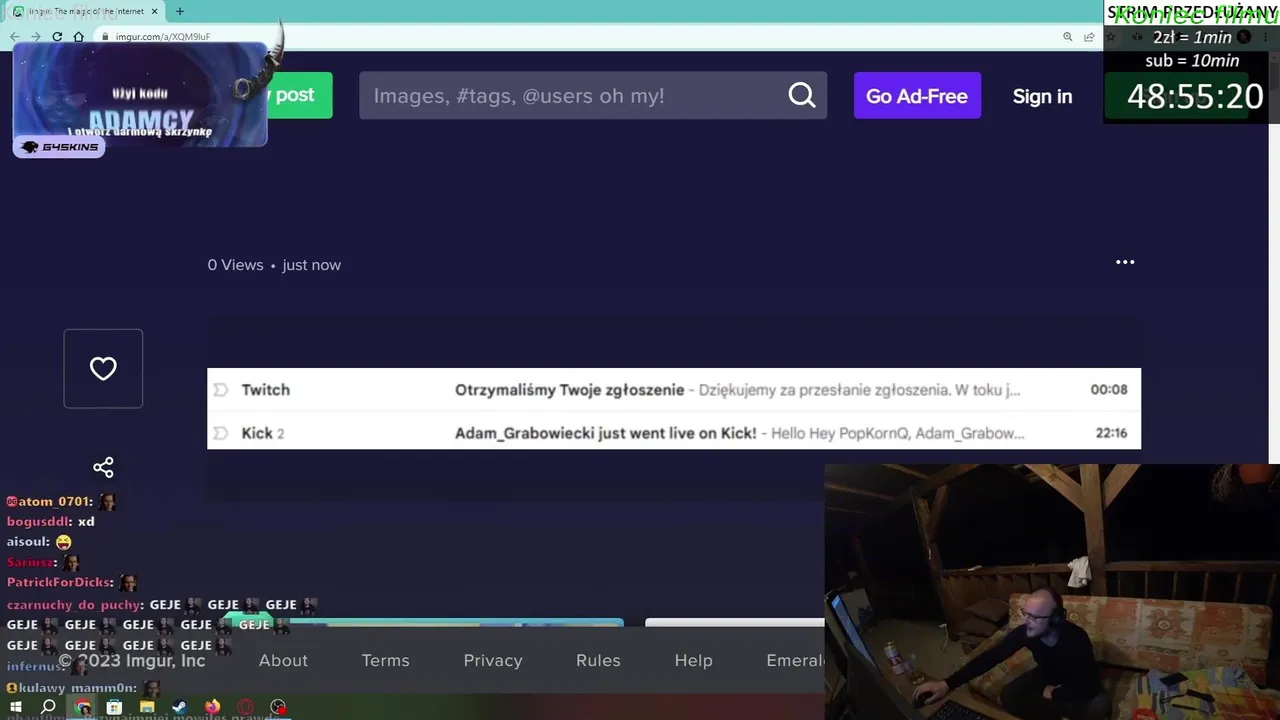The width and height of the screenshot is (1280, 720).
Task: Open the Rules footer link
Action: [598, 660]
